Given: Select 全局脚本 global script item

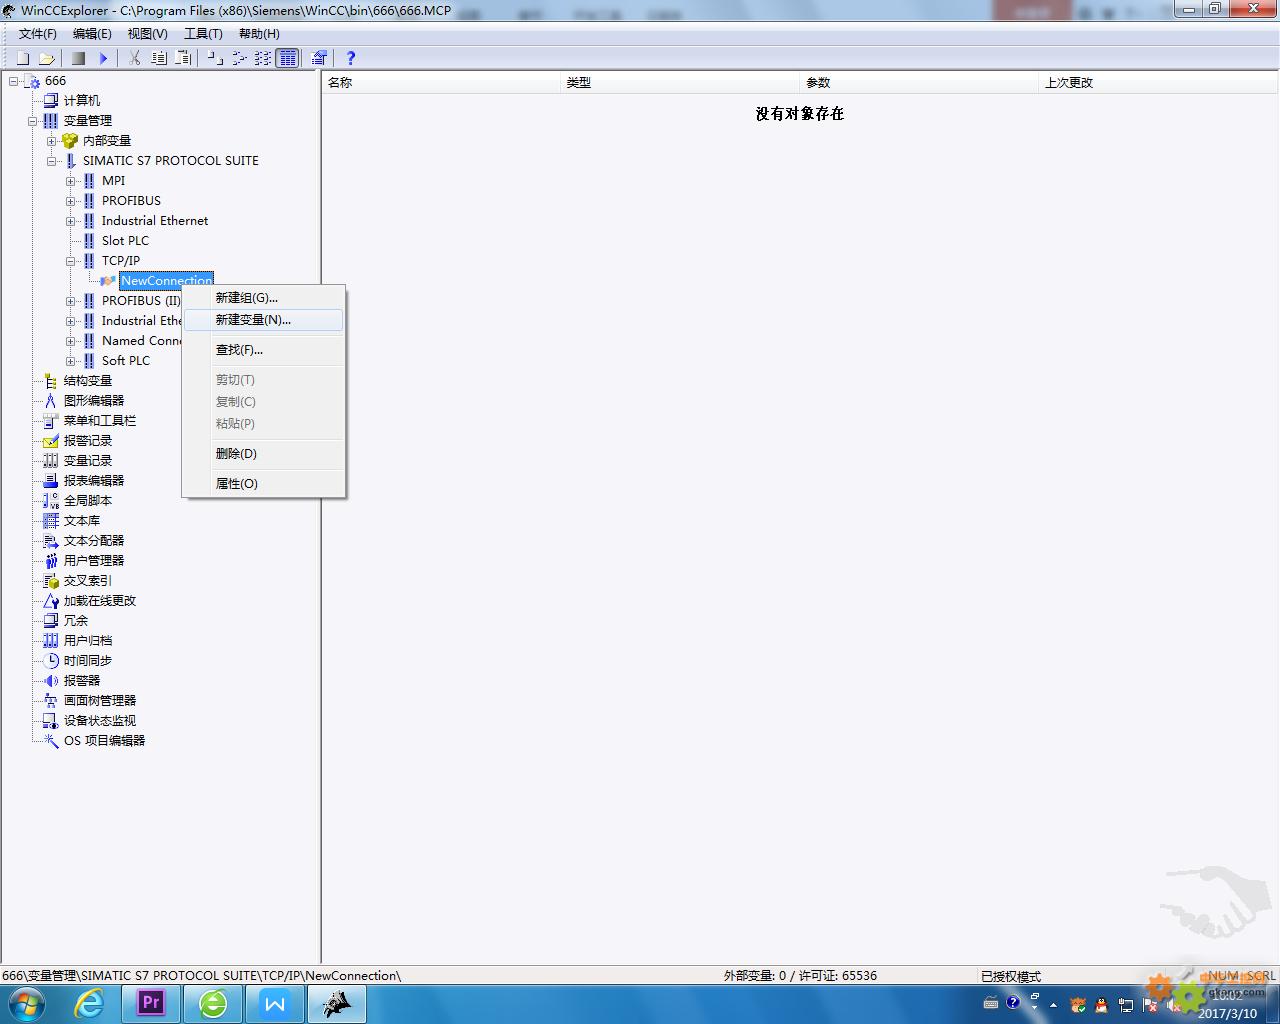Looking at the screenshot, I should pos(87,501).
